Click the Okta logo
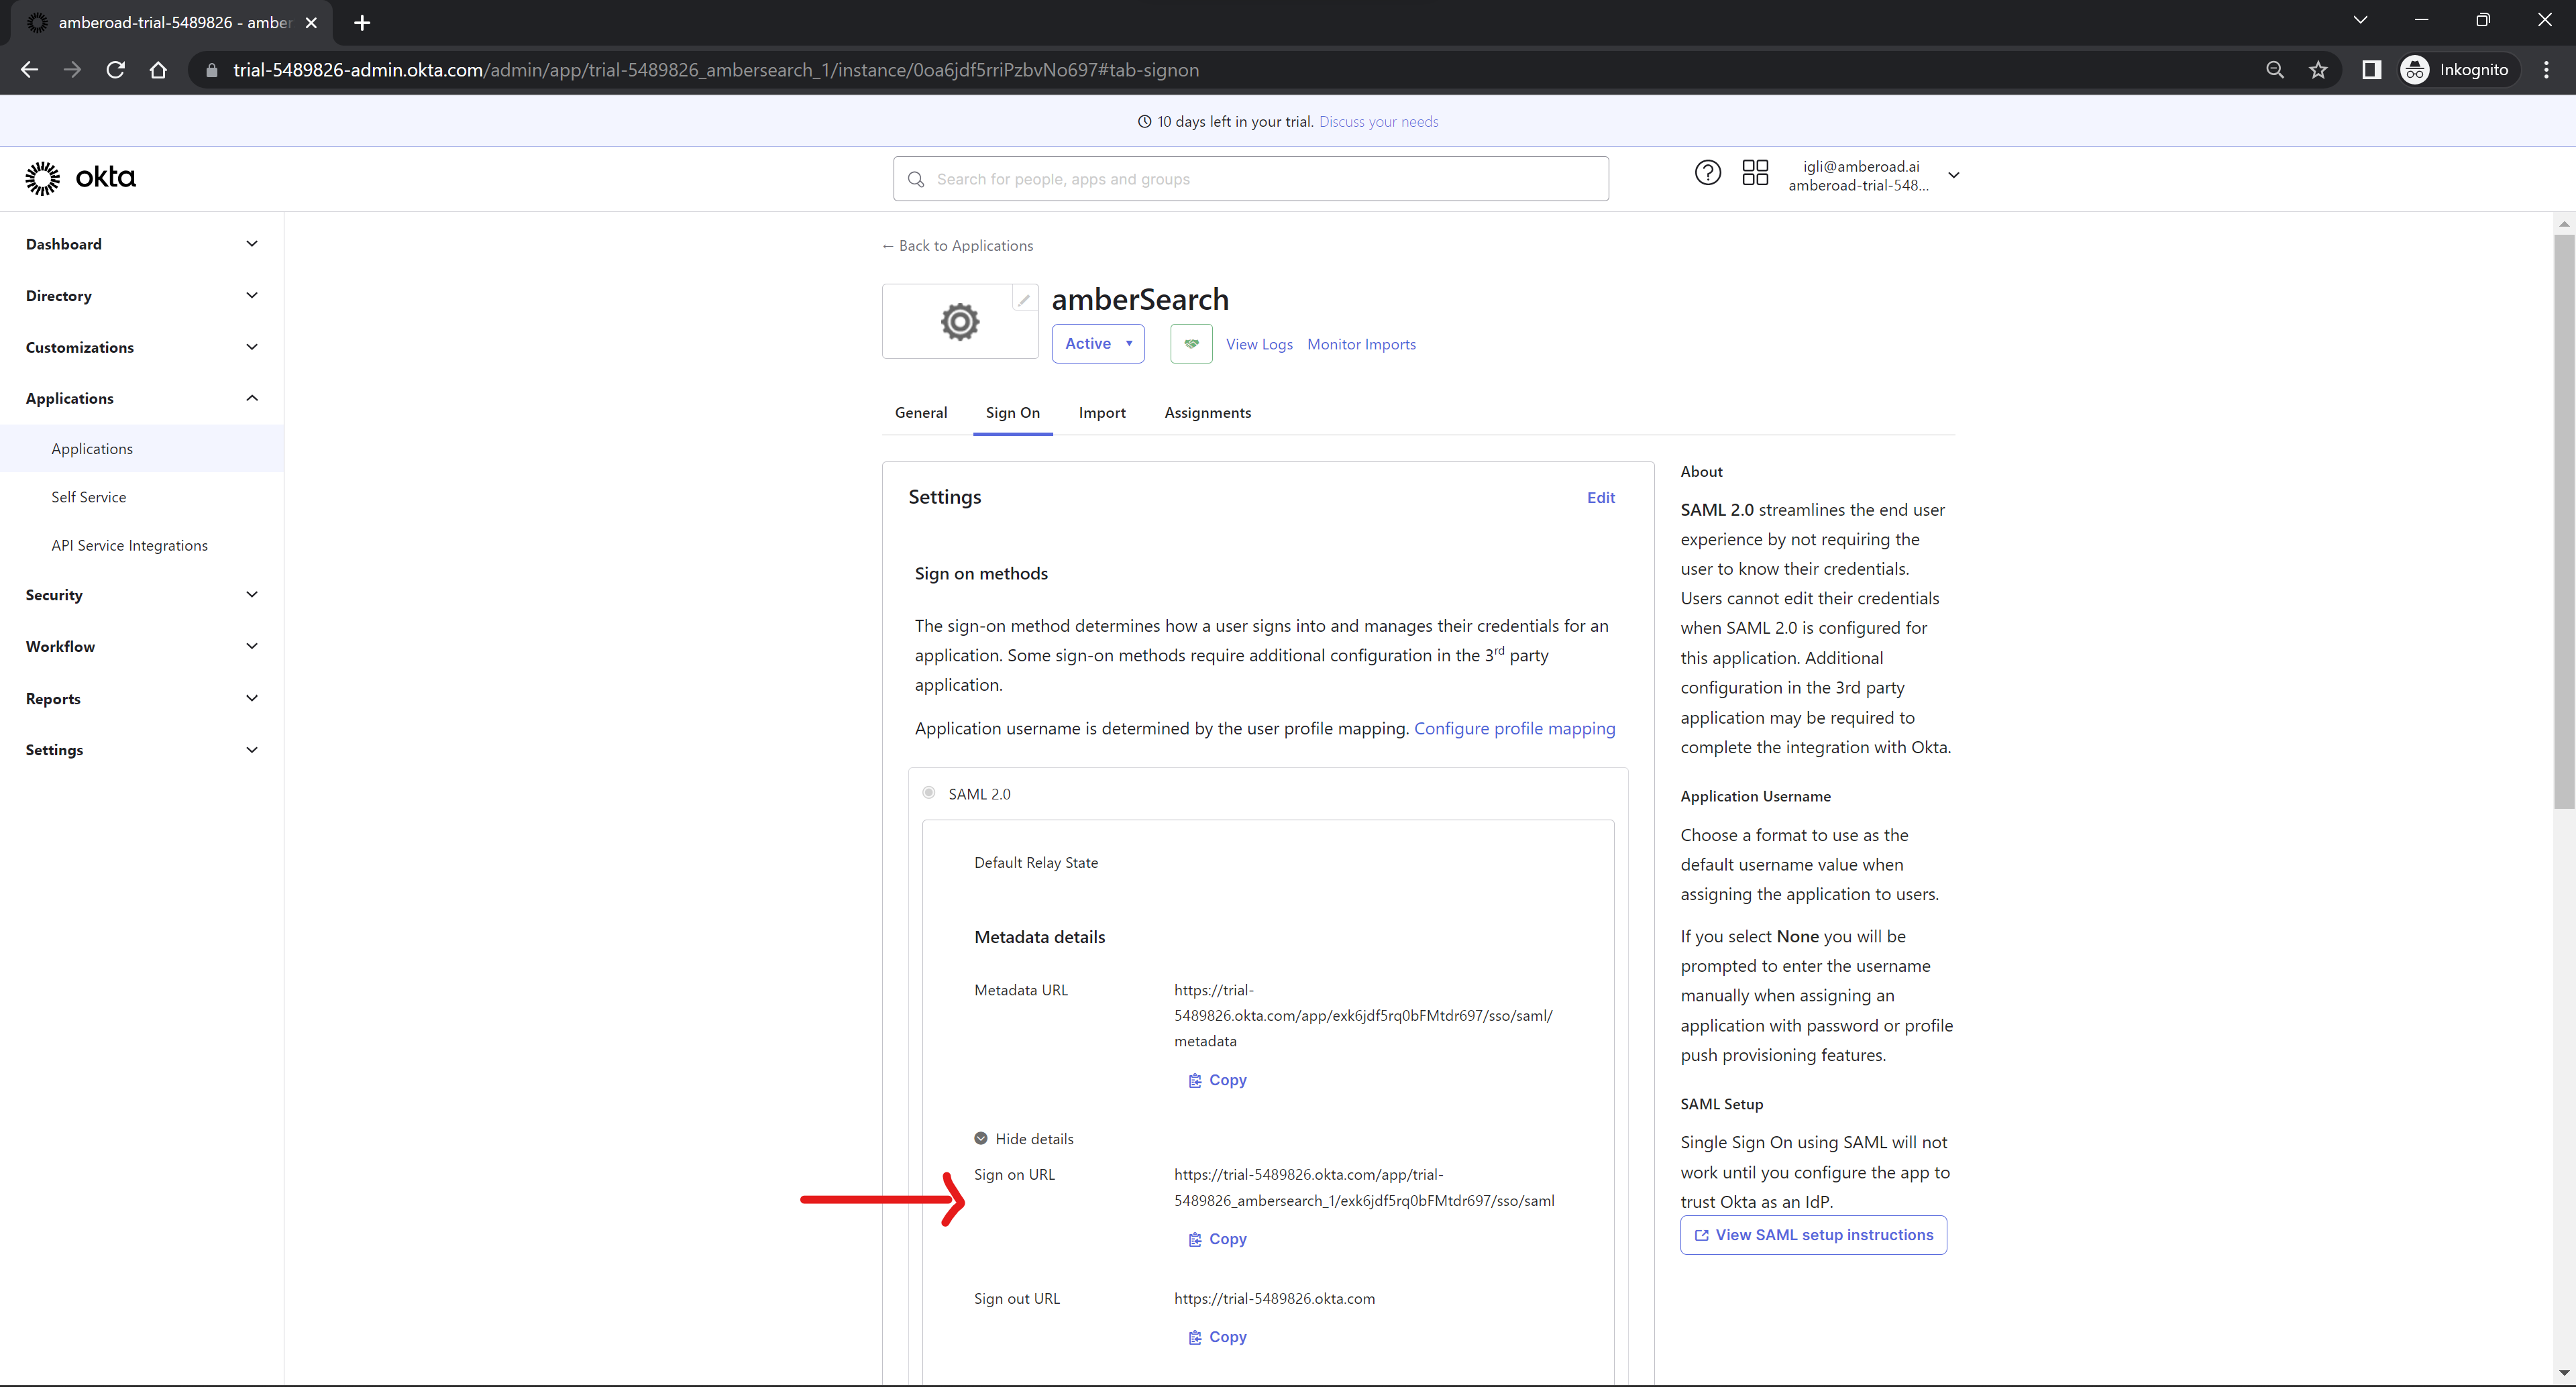This screenshot has width=2576, height=1387. (80, 178)
